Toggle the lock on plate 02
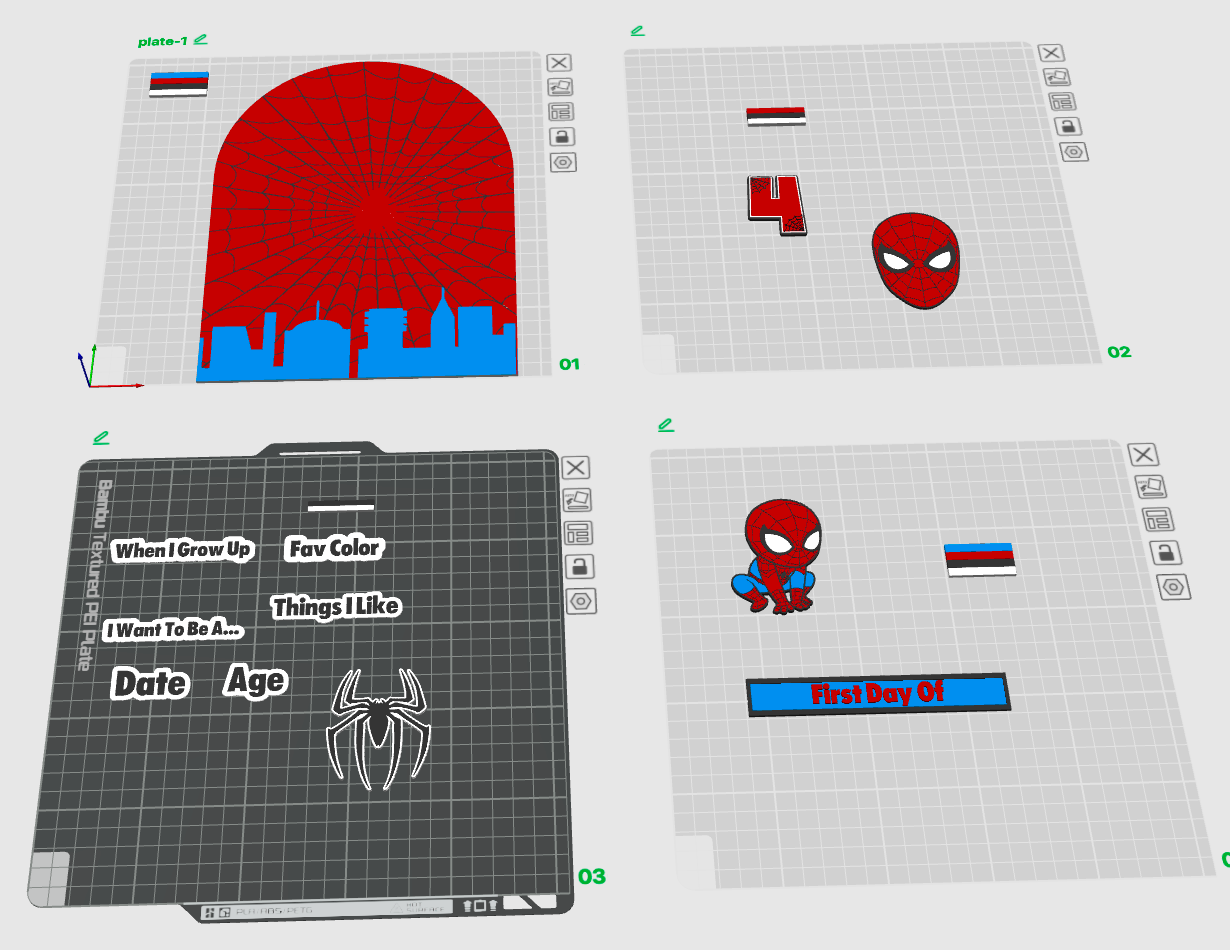 pos(1068,126)
